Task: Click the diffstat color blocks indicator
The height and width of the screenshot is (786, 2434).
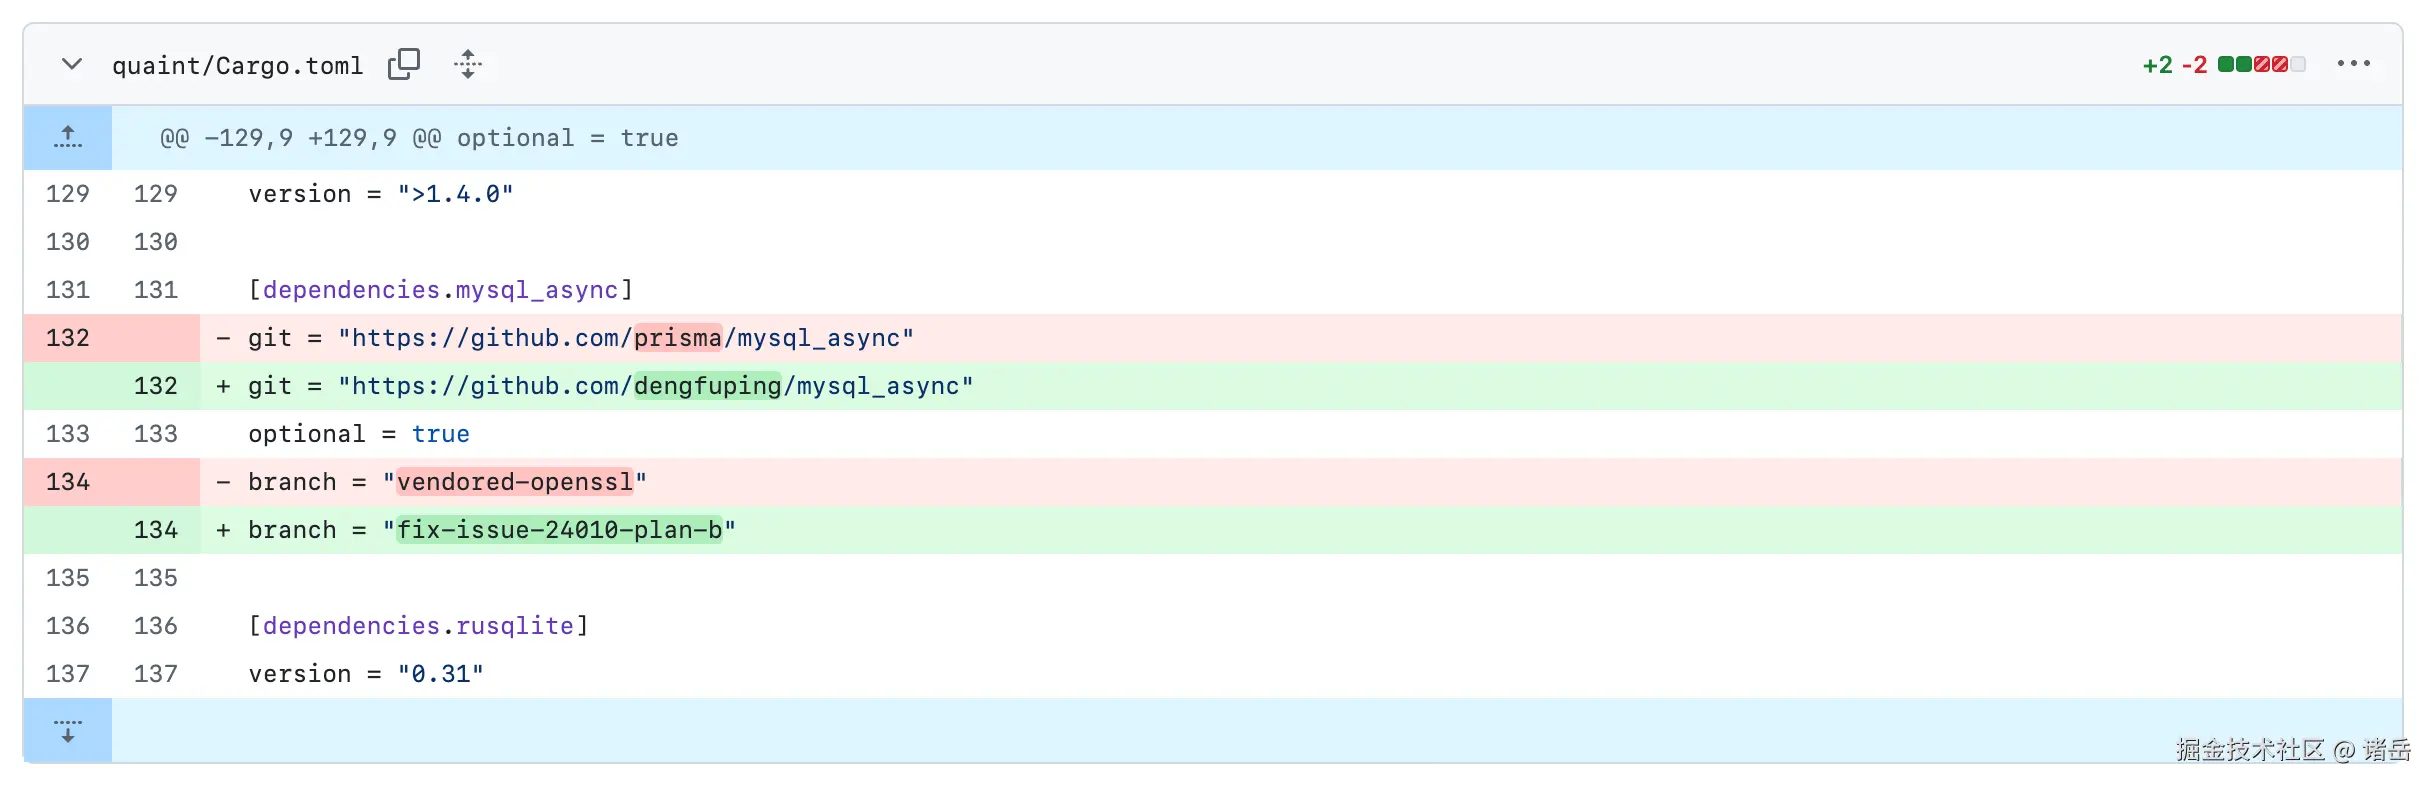Action: (2261, 64)
